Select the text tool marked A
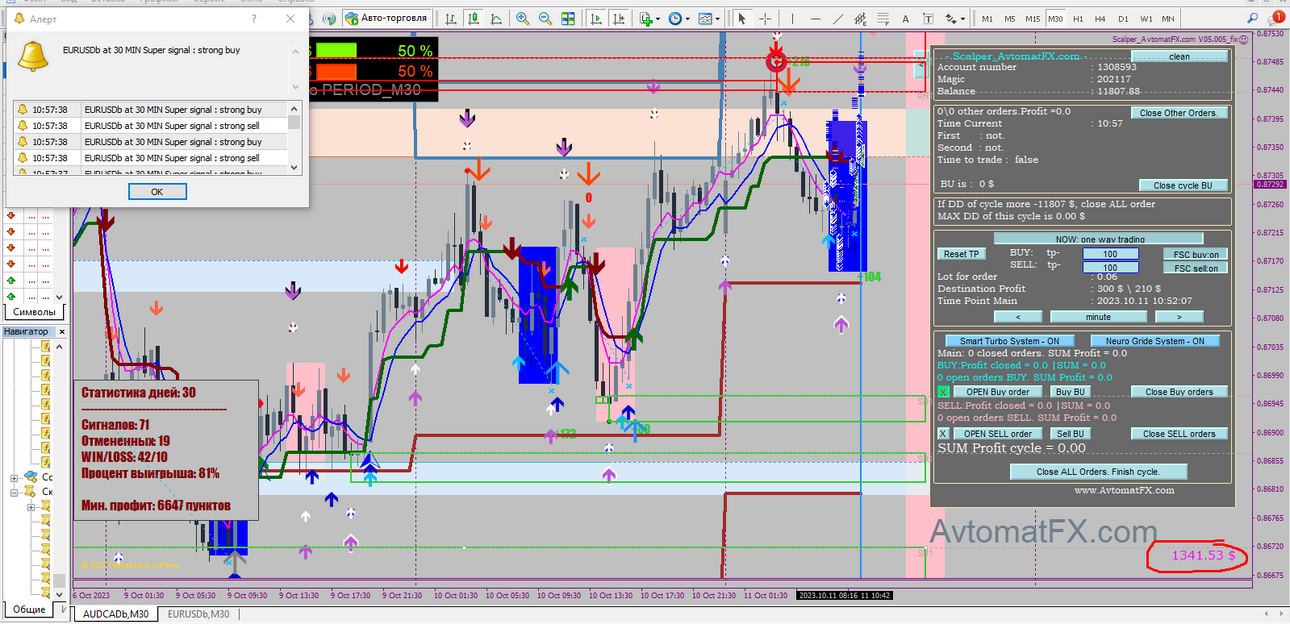1290x624 pixels. tap(905, 18)
